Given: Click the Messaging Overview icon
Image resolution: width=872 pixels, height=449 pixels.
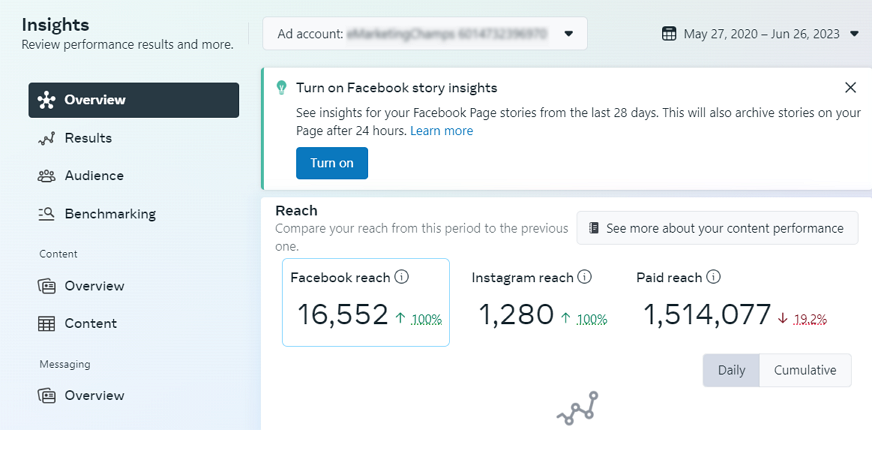Looking at the screenshot, I should 46,396.
